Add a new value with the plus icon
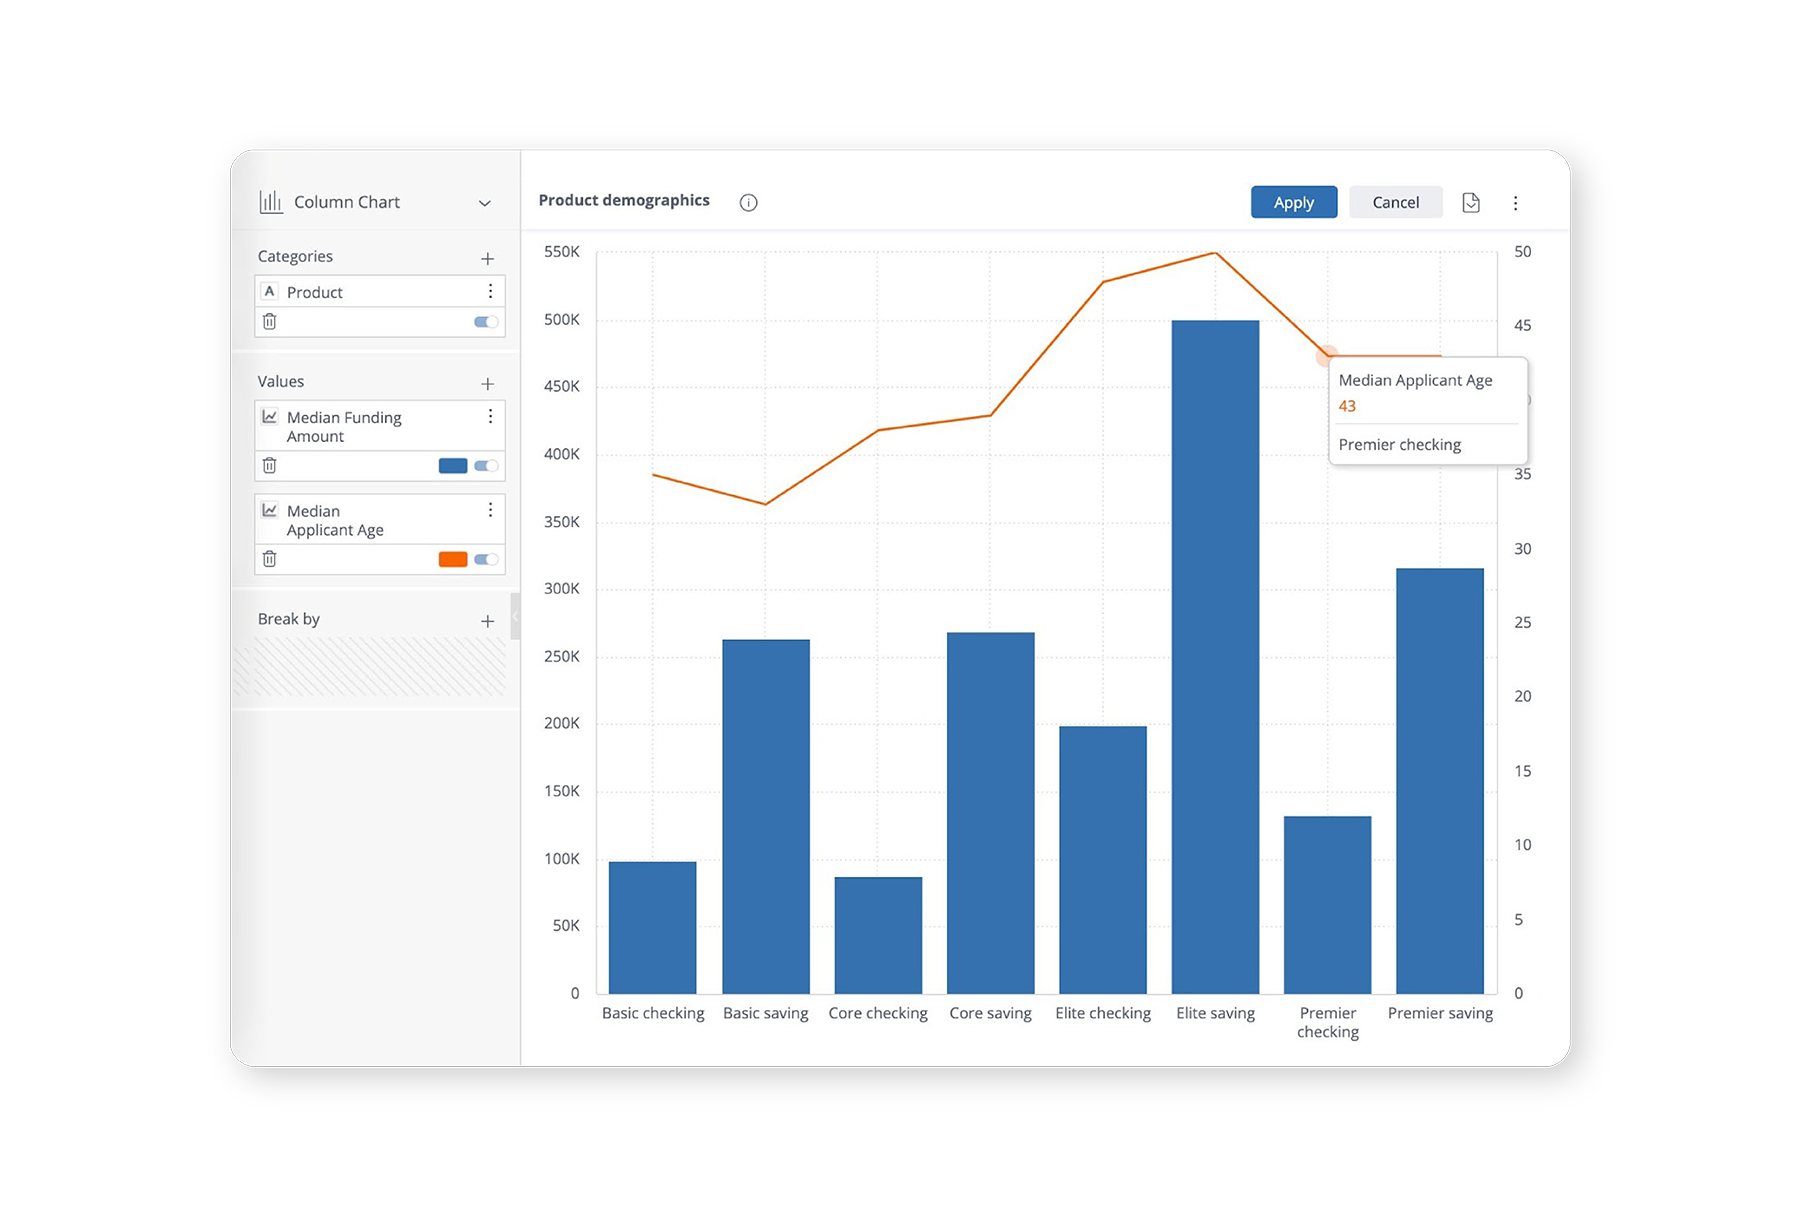The image size is (1800, 1216). [487, 383]
